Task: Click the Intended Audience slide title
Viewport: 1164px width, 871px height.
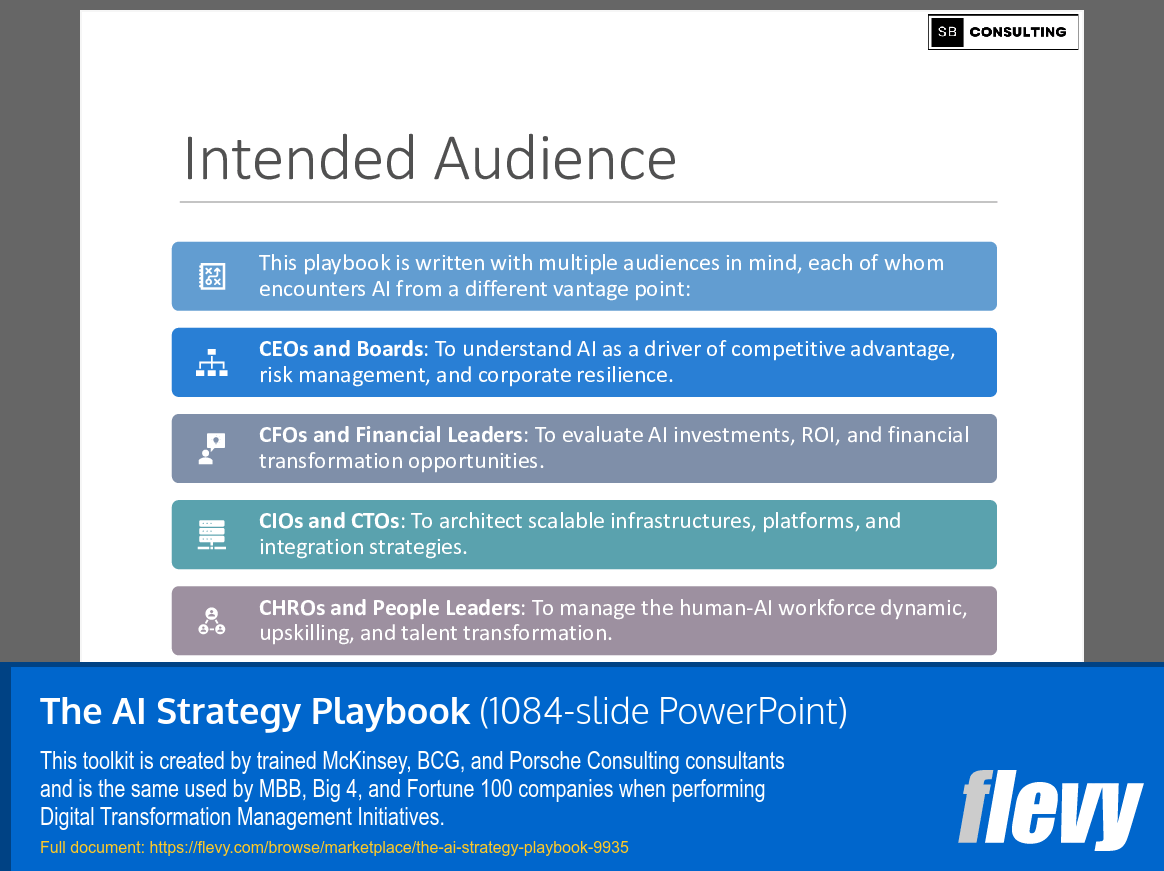Action: [x=430, y=158]
